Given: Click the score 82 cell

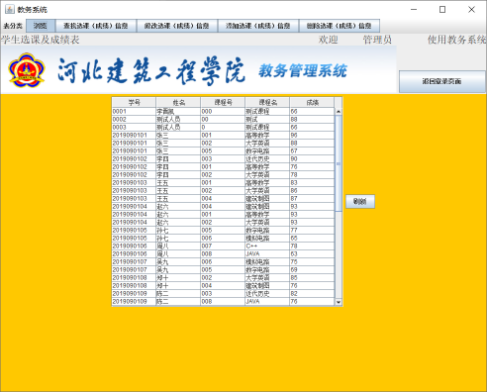Looking at the screenshot, I should 312,294.
